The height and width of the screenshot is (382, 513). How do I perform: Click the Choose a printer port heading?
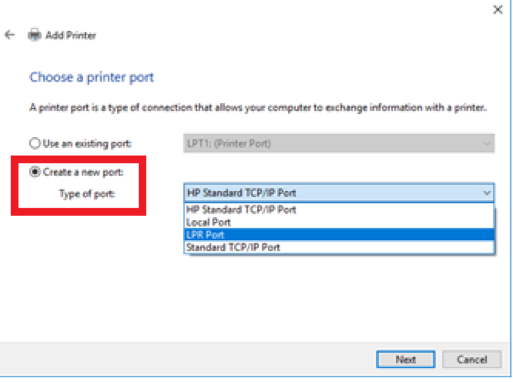(92, 77)
